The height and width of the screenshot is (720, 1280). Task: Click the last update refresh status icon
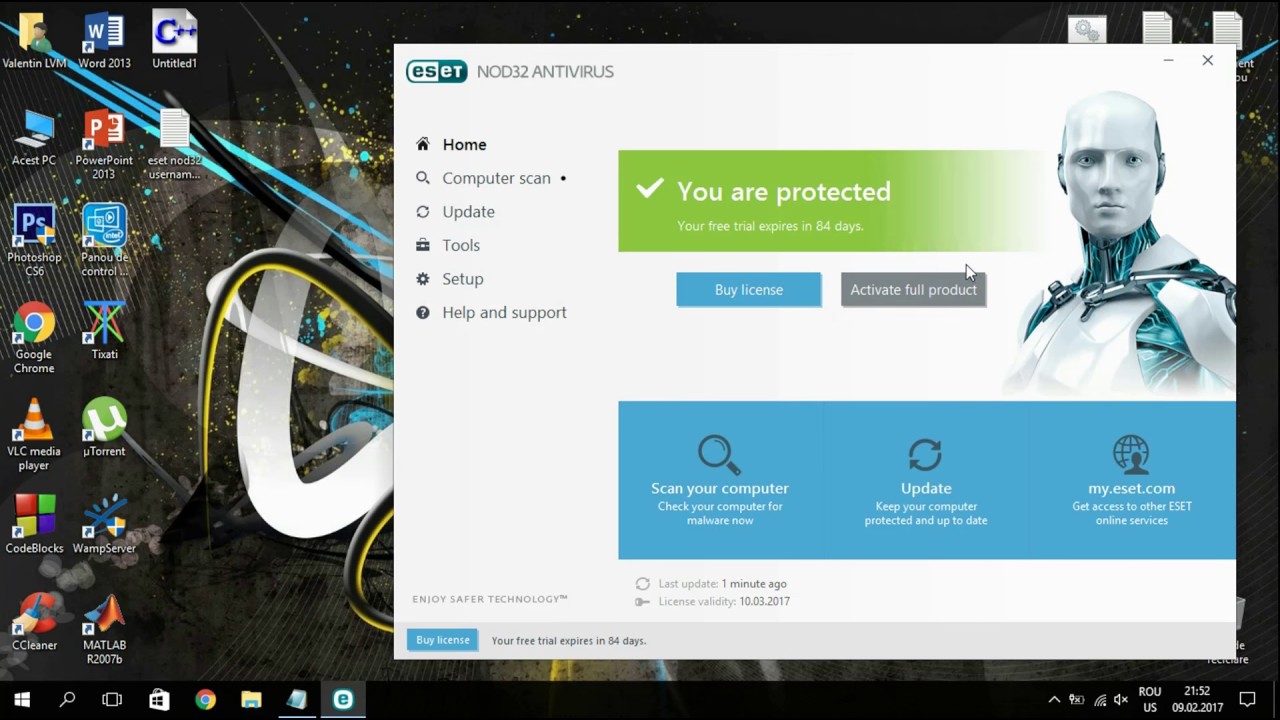(x=642, y=584)
